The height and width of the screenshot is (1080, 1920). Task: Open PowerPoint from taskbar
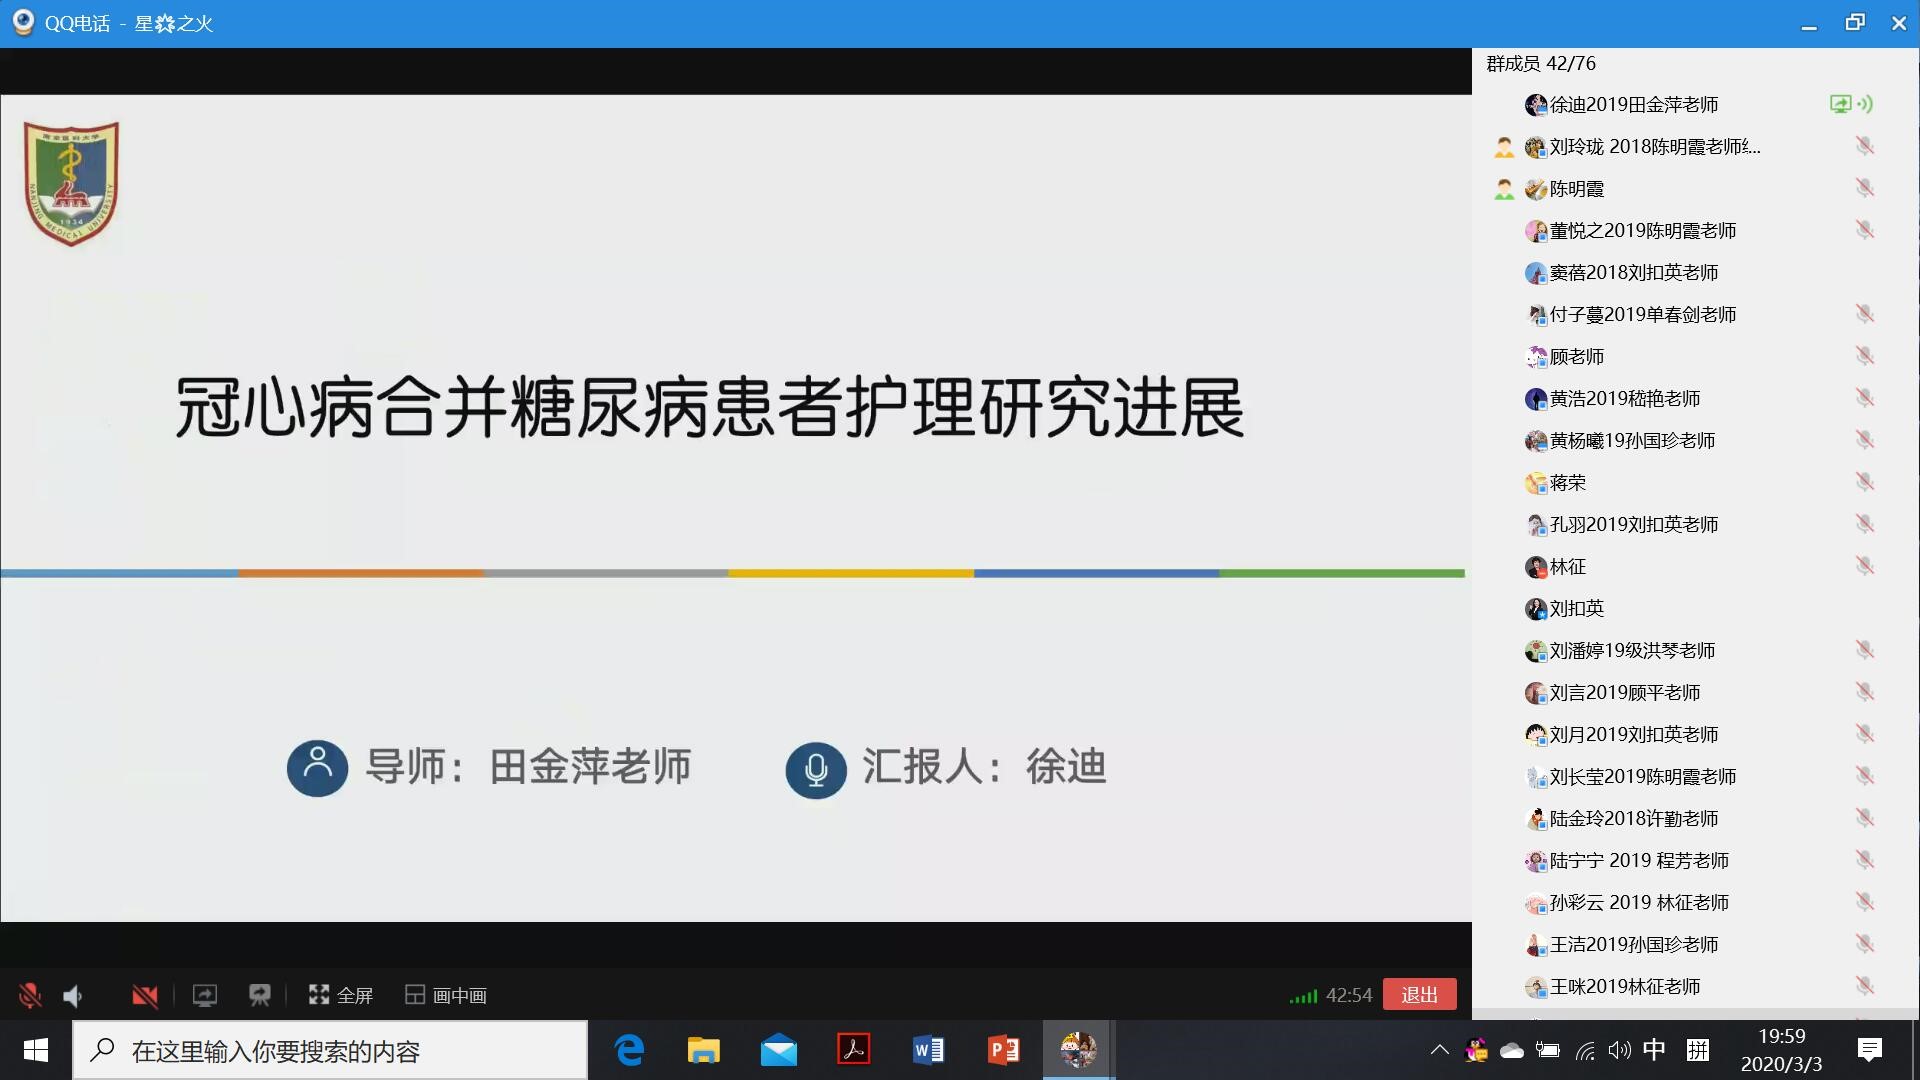(1003, 1050)
